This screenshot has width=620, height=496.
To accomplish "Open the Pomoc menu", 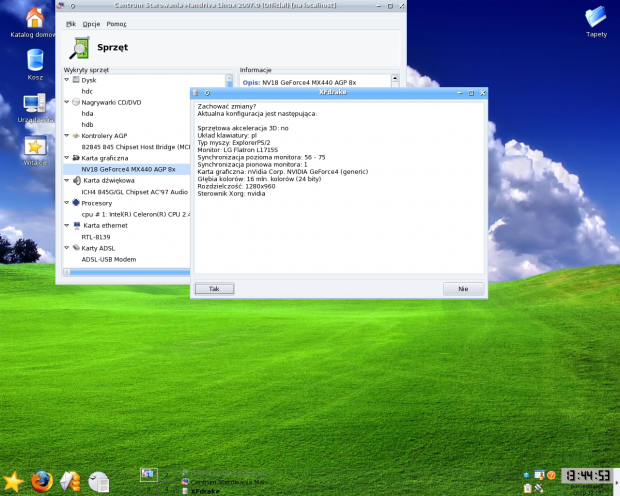I will (x=116, y=24).
